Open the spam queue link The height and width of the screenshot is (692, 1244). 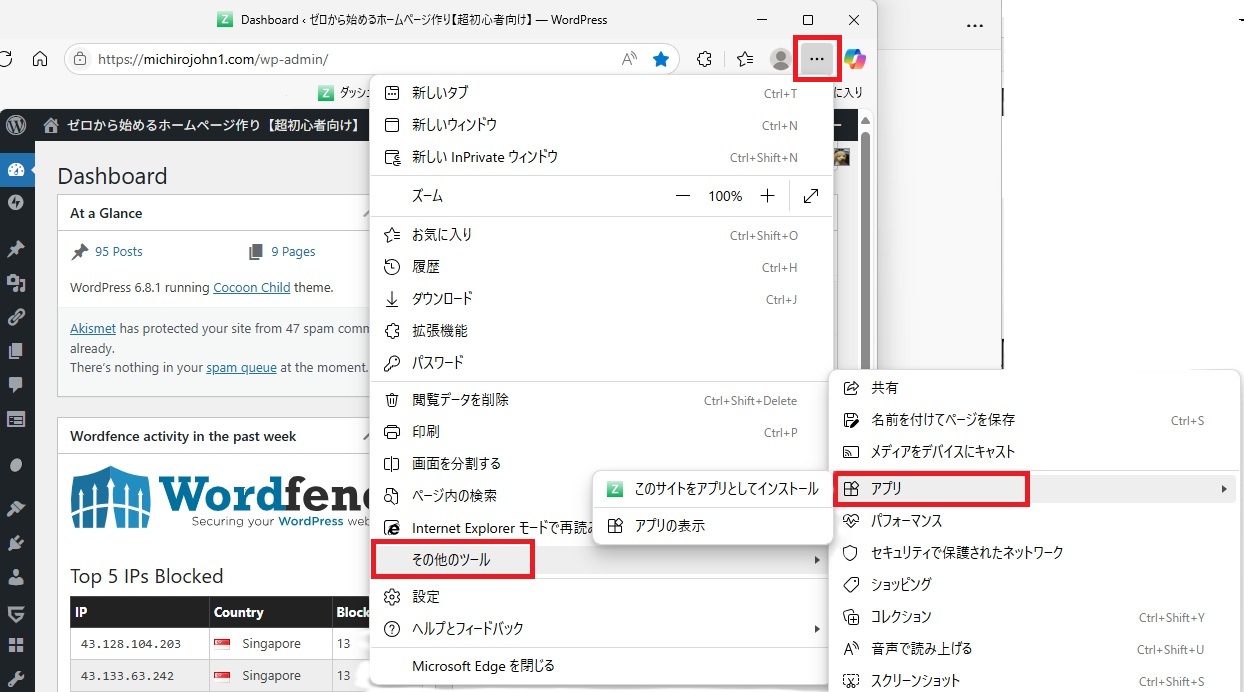point(241,367)
